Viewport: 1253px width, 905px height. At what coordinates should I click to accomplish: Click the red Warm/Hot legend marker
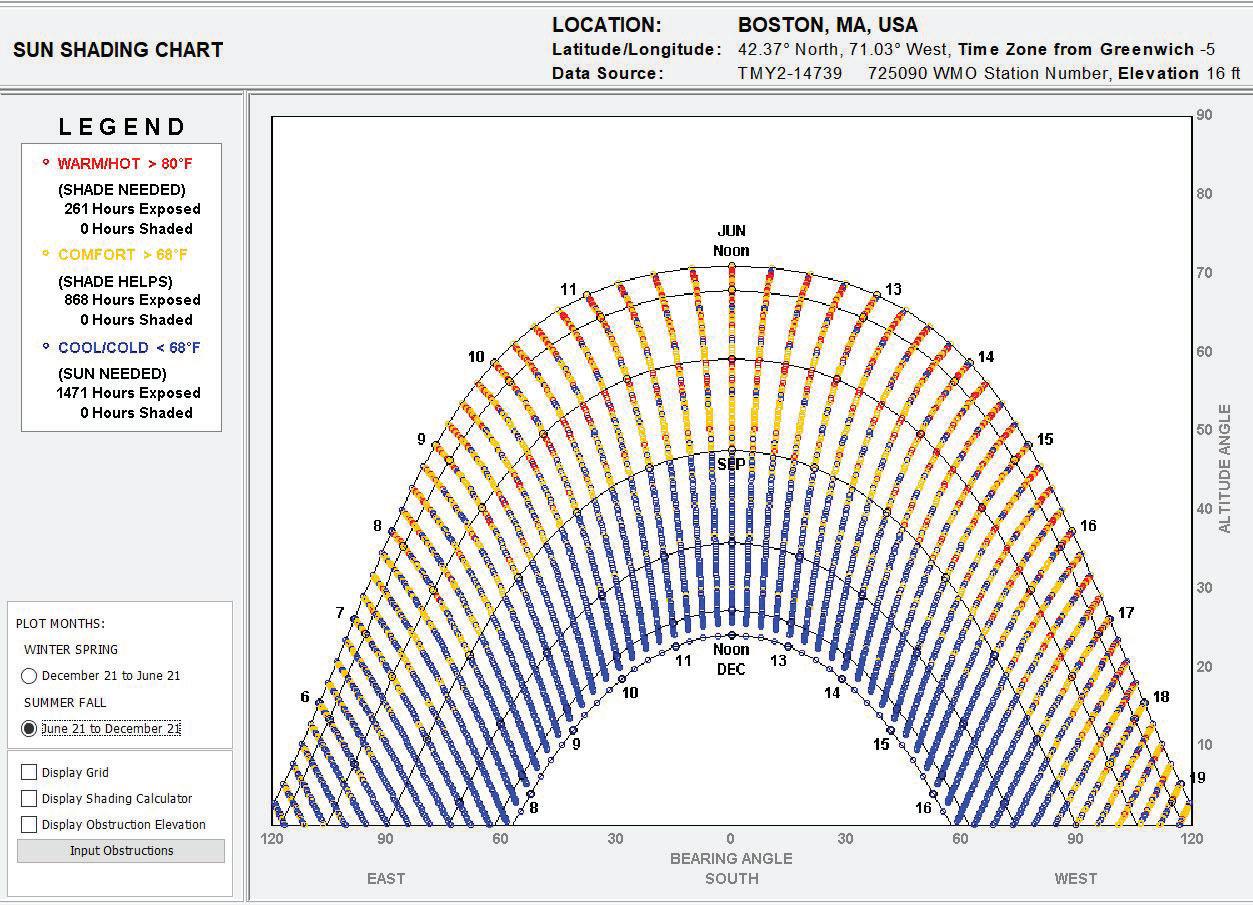(45, 162)
